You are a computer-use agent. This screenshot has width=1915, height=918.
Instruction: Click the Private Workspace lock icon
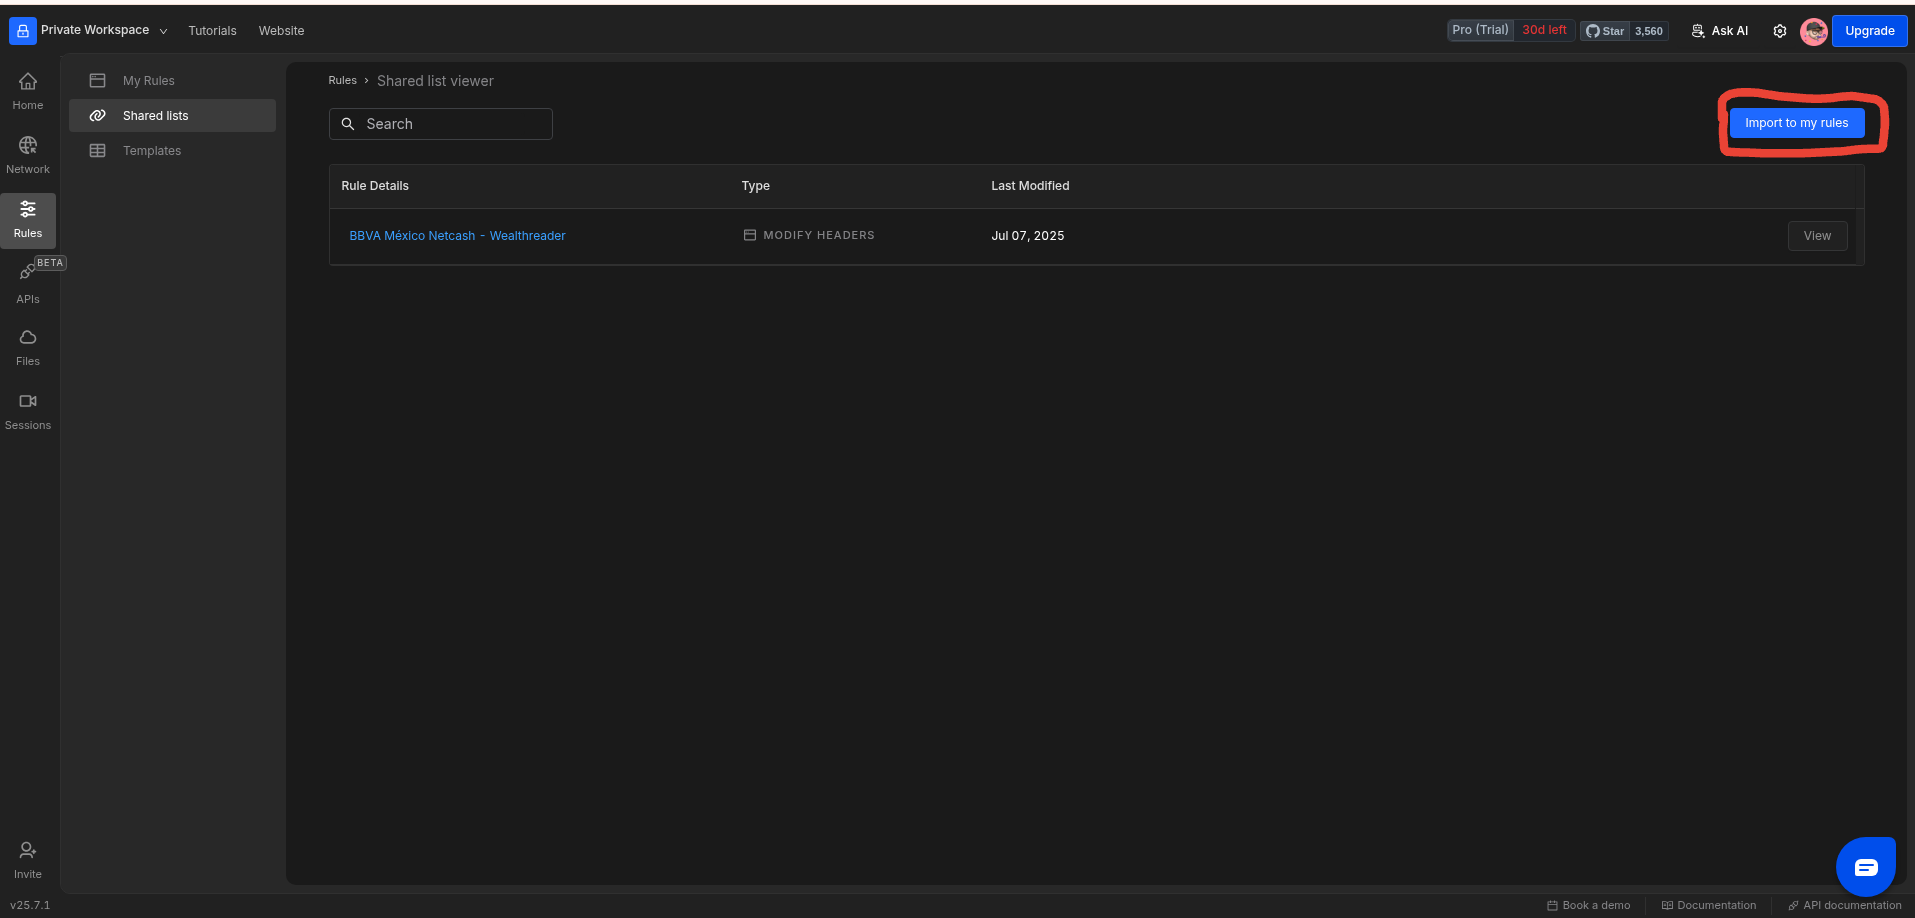(x=23, y=31)
